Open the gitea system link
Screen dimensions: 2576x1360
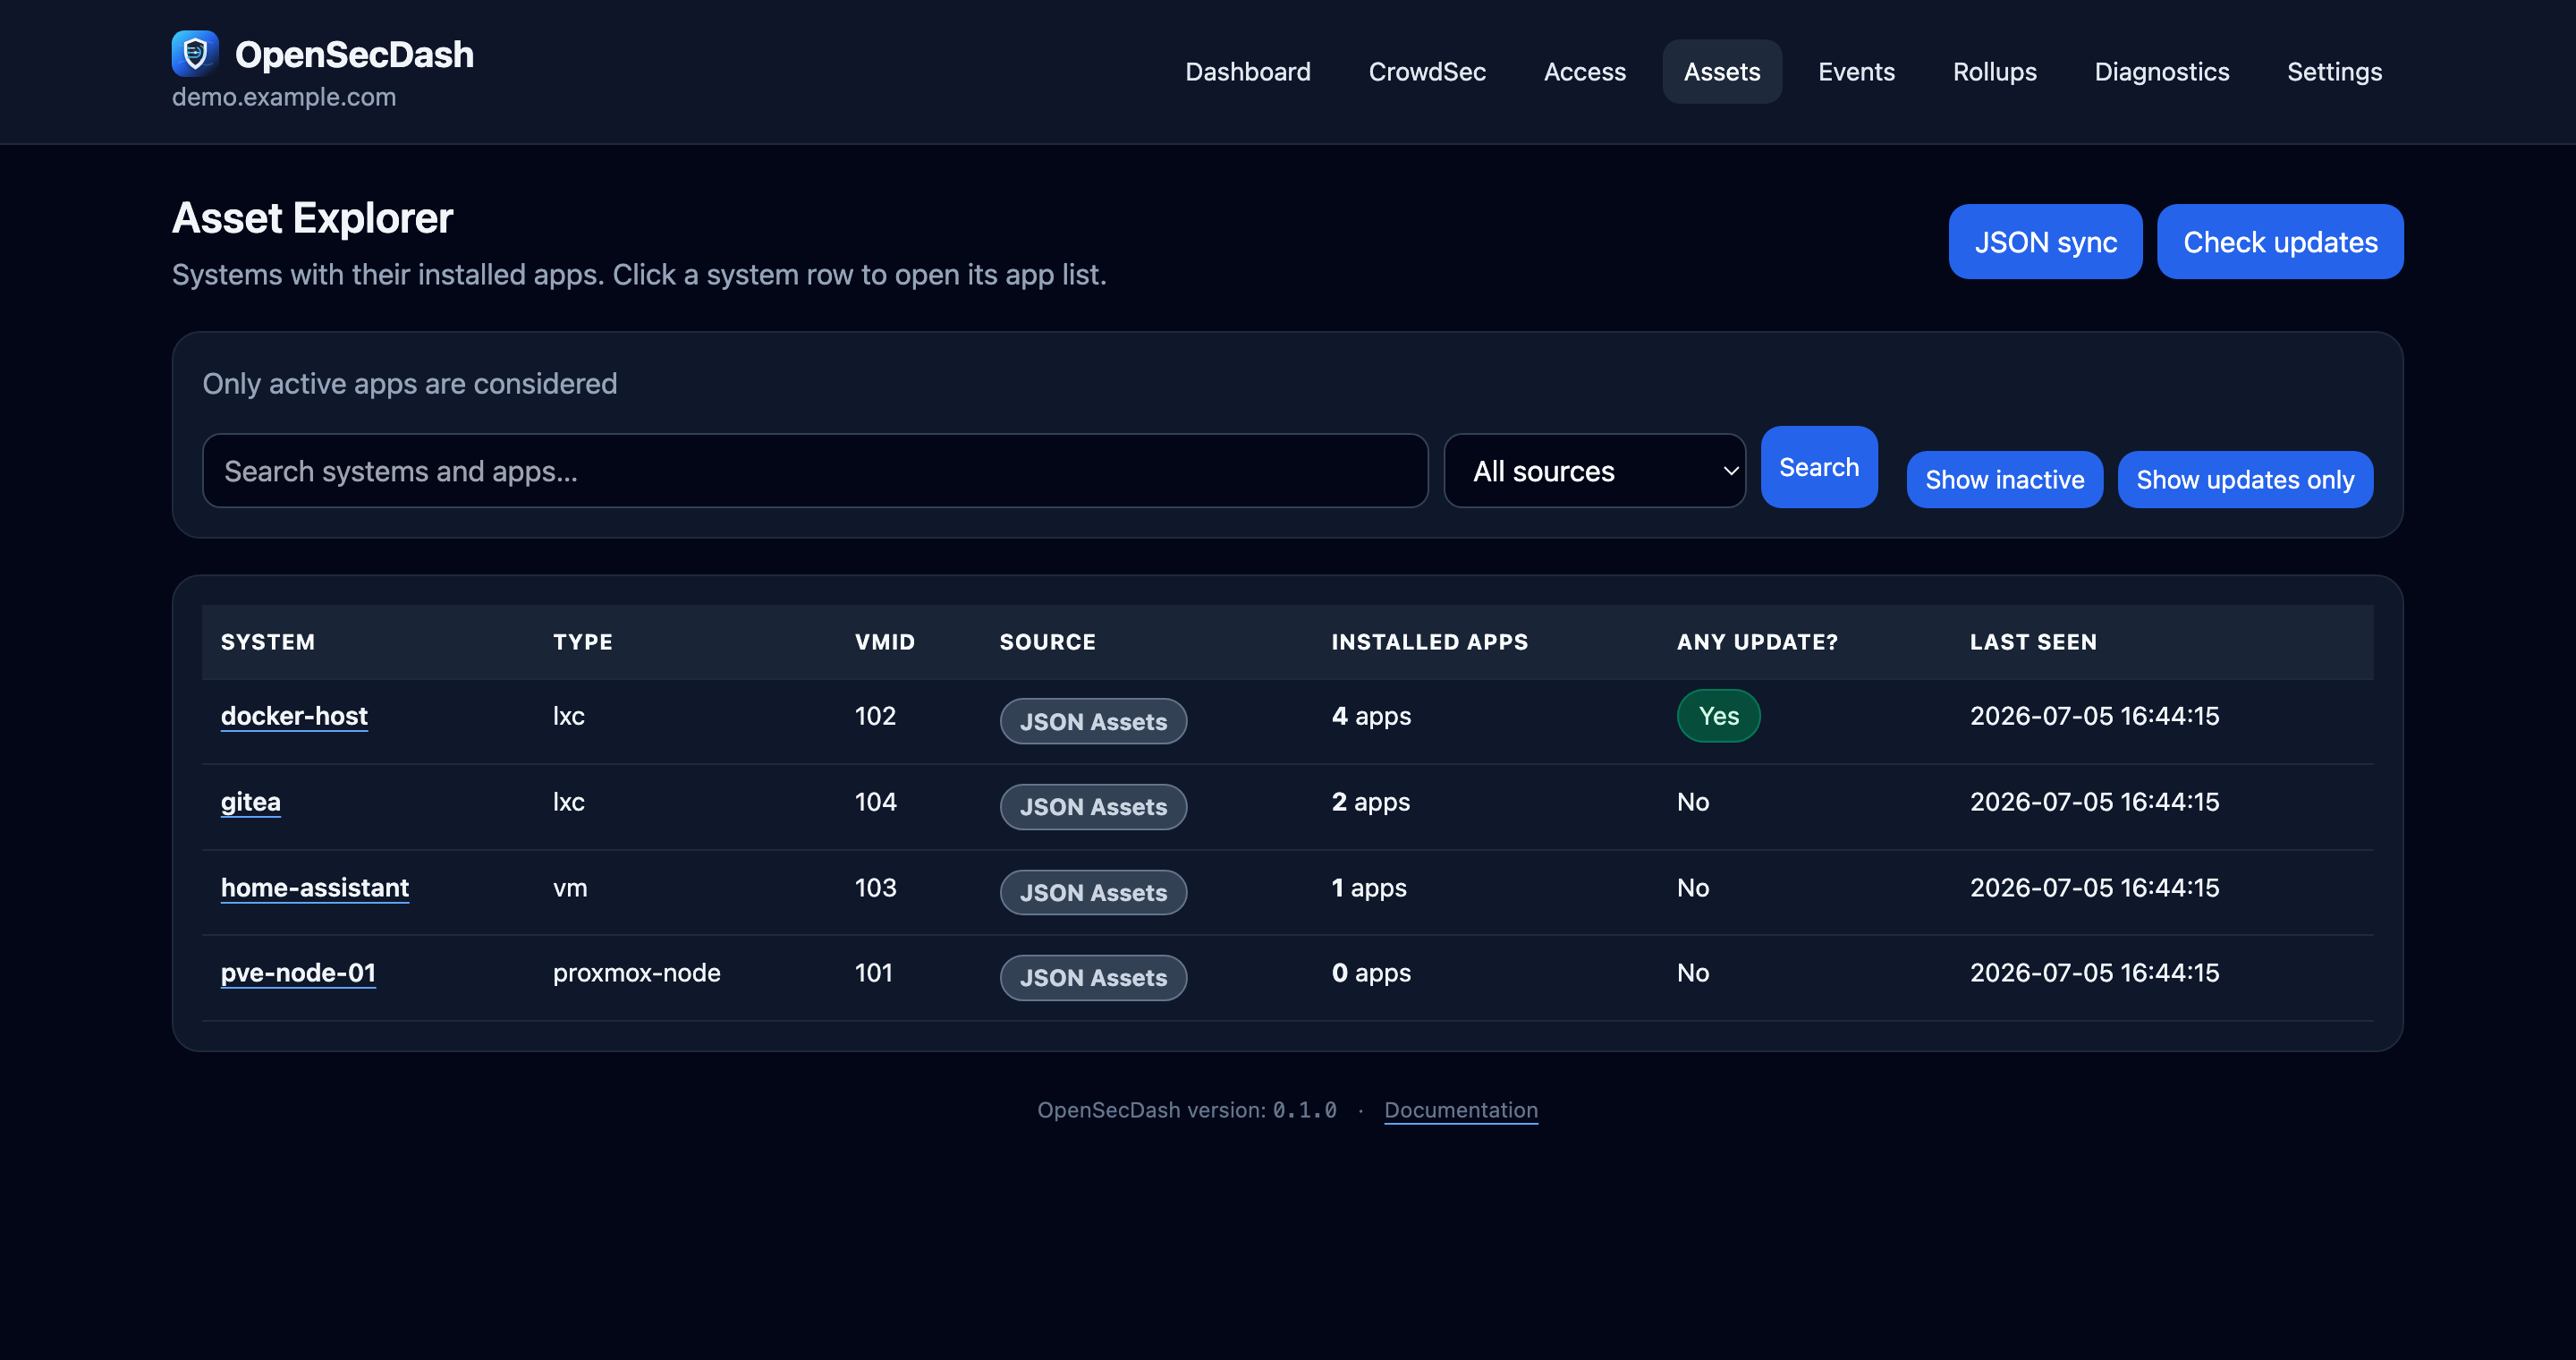[x=250, y=802]
